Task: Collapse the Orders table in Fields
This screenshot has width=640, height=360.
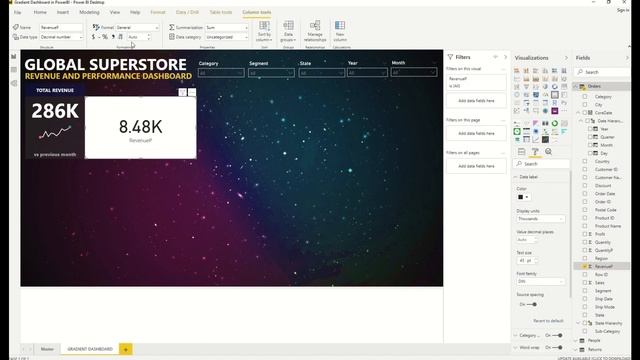Action: (x=576, y=86)
